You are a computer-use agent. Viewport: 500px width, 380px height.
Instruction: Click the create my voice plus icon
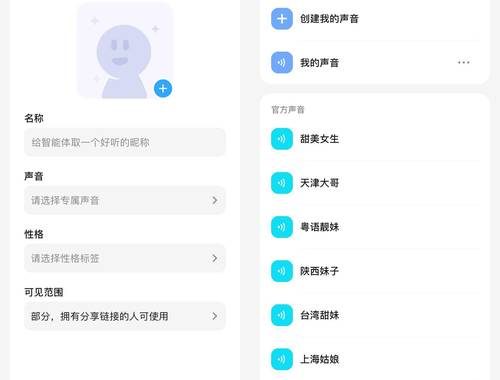click(282, 19)
